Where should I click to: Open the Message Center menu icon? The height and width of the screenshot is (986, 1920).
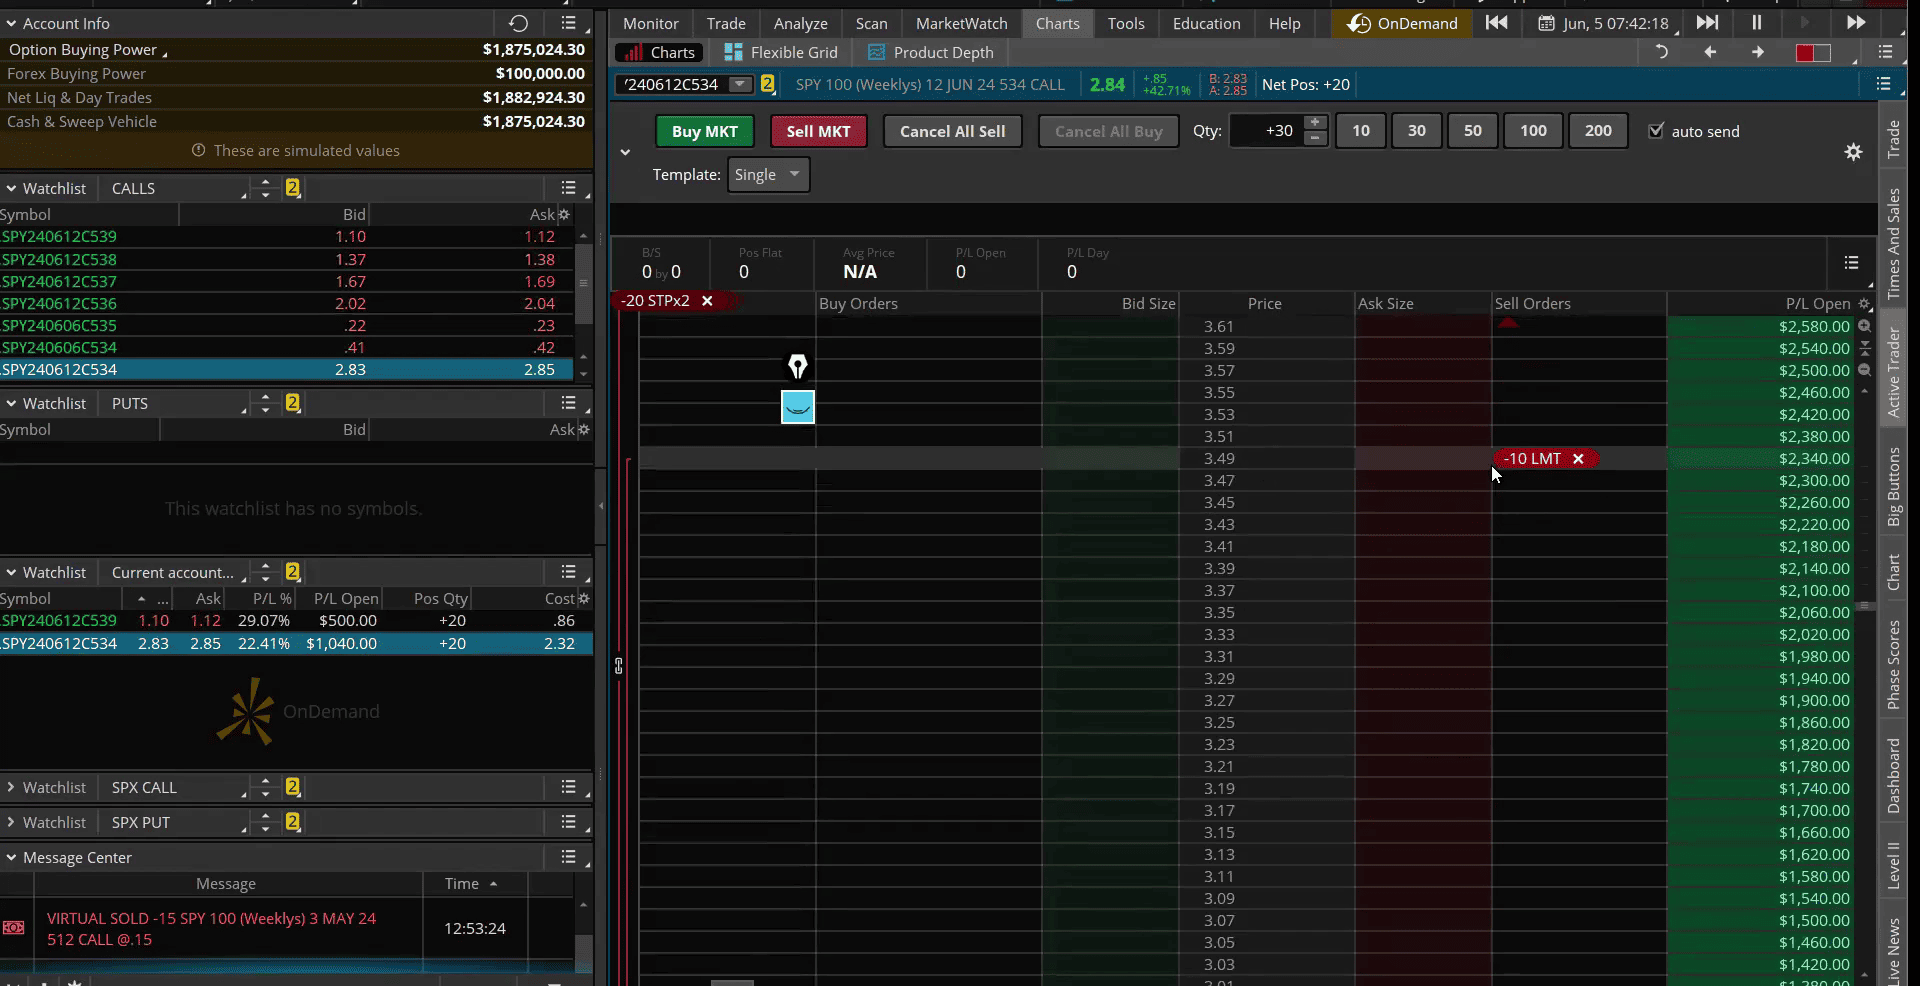click(x=568, y=857)
